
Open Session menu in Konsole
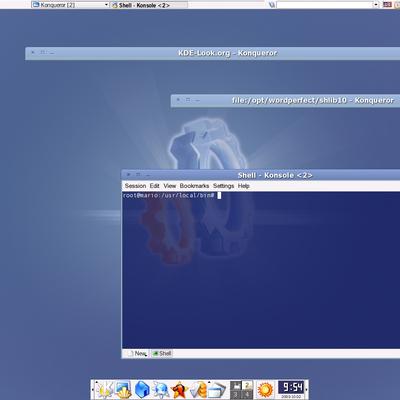click(x=135, y=186)
